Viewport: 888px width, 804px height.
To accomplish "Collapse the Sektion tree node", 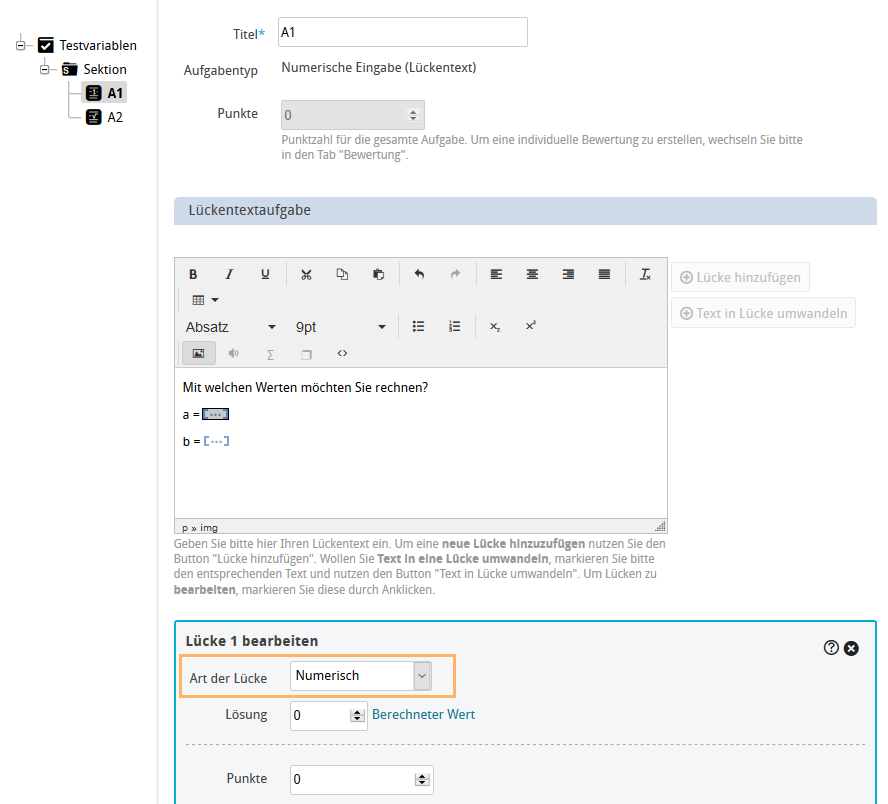I will coord(45,69).
